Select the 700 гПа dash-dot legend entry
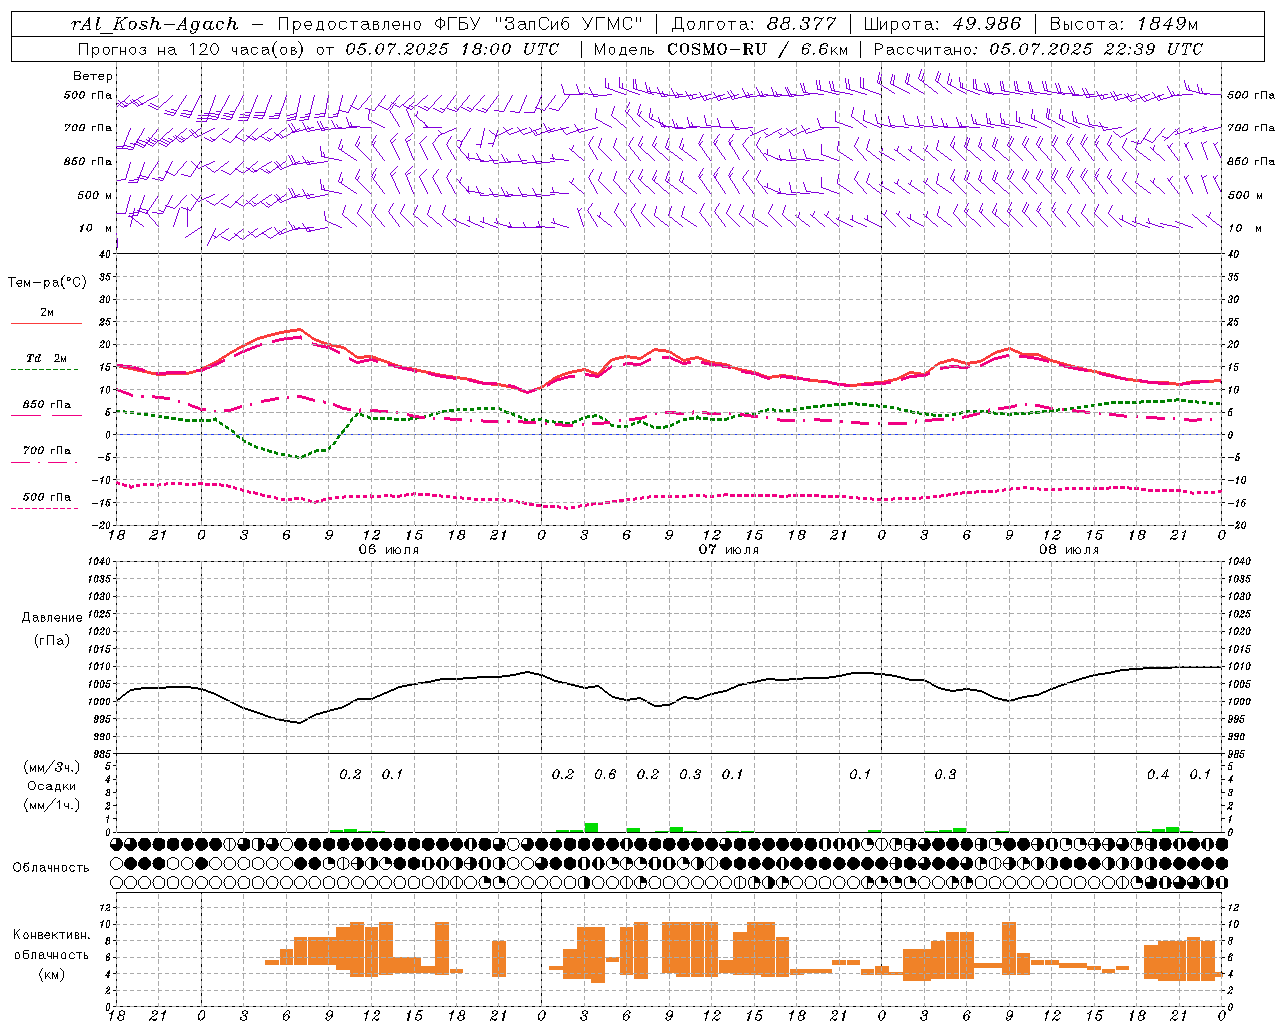This screenshot has height=1024, width=1280. 46,454
